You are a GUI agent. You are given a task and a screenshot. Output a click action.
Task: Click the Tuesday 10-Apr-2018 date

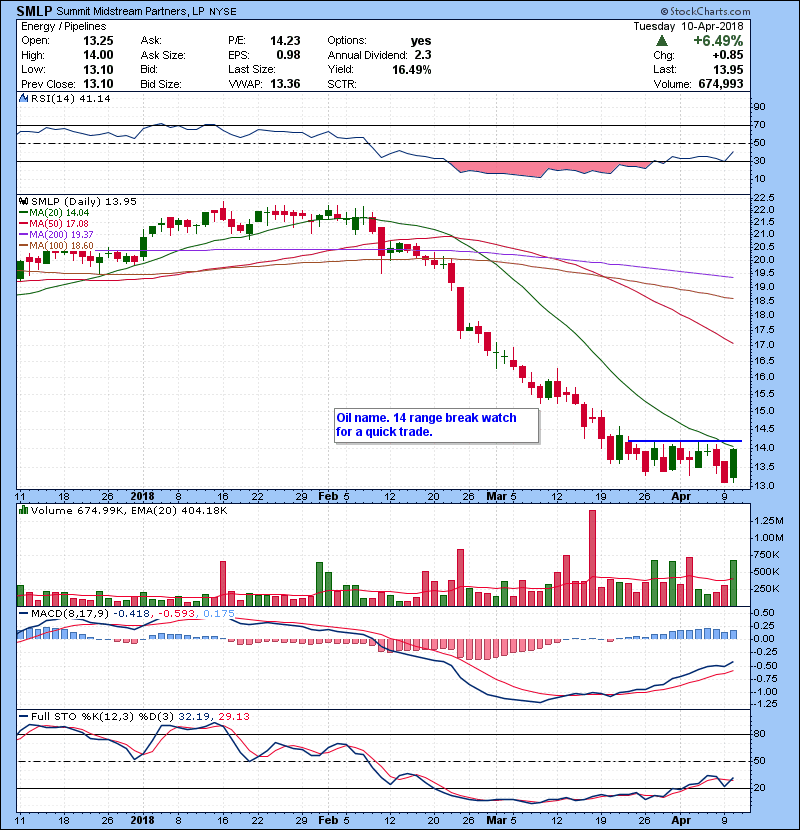coord(688,26)
